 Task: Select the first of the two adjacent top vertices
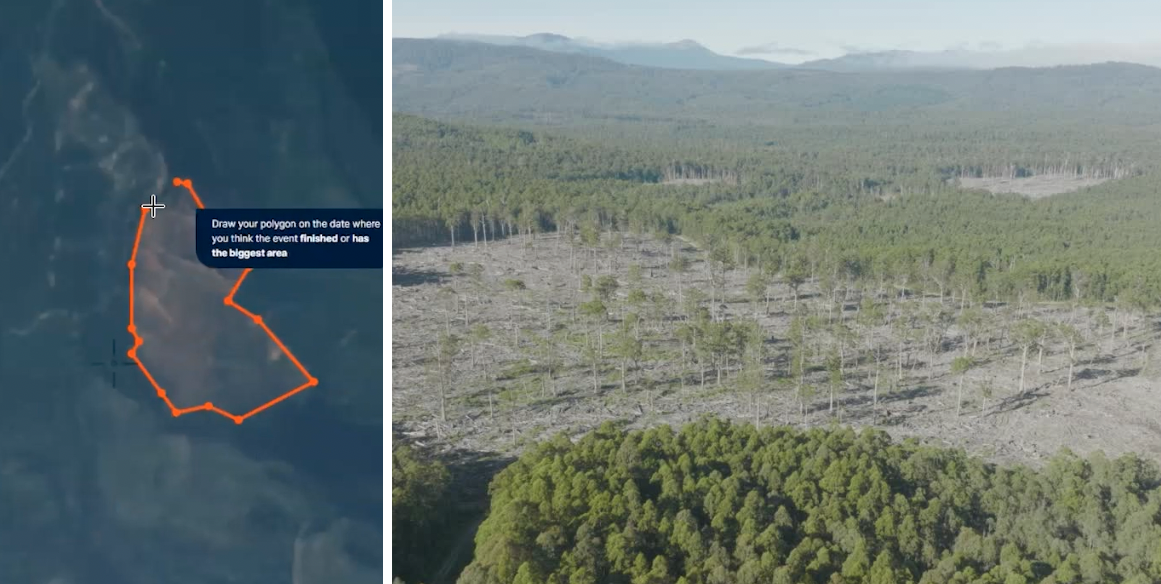tap(177, 181)
